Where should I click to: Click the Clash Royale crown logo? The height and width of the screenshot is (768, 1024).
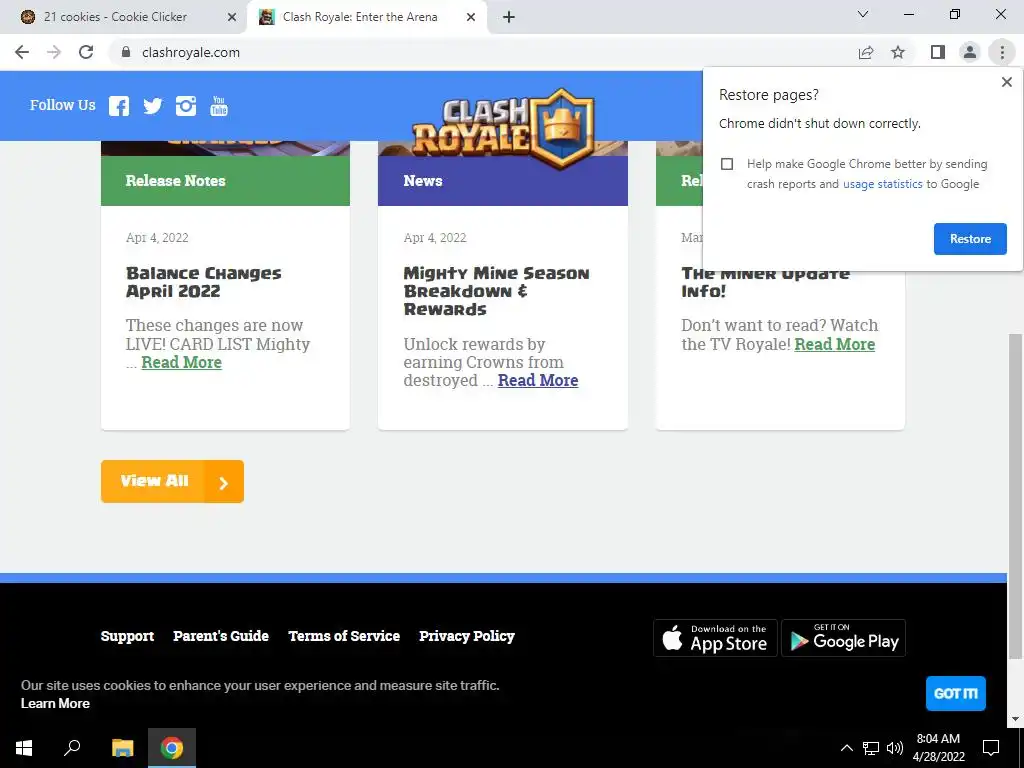click(503, 127)
